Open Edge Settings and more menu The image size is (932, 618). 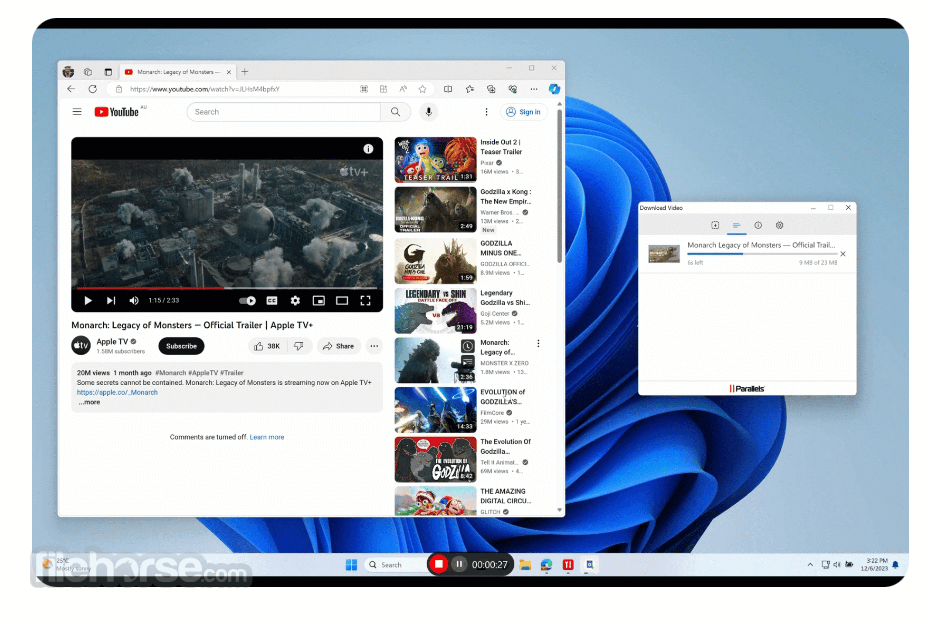tap(534, 89)
